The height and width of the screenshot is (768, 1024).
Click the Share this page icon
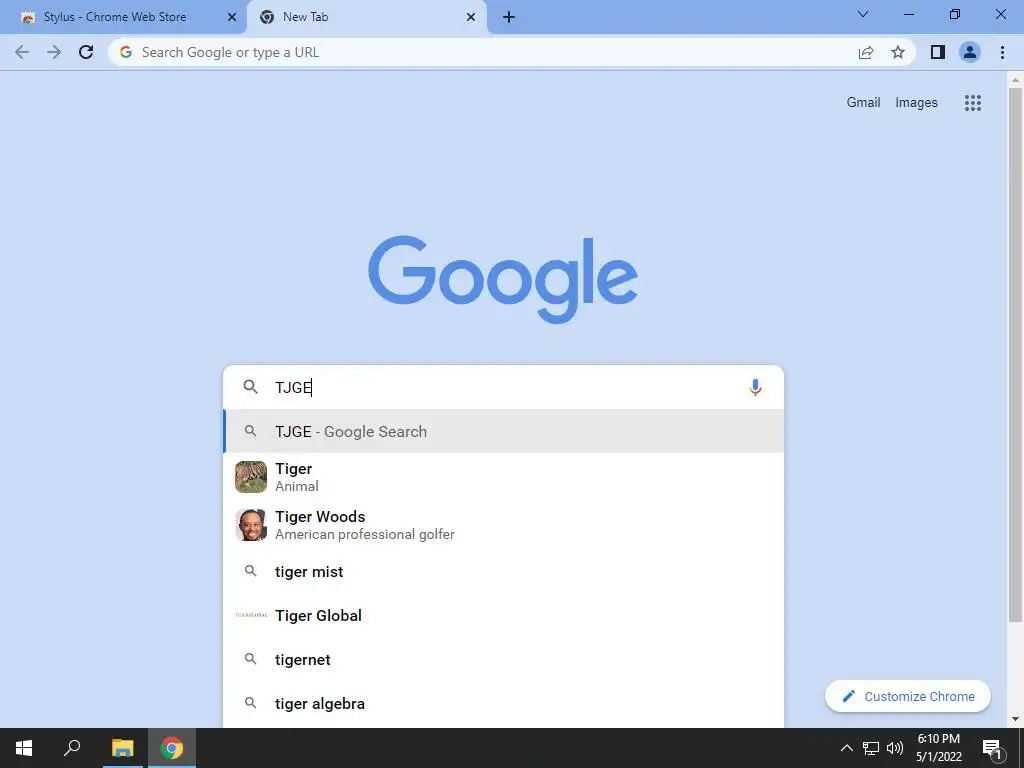pyautogui.click(x=866, y=52)
